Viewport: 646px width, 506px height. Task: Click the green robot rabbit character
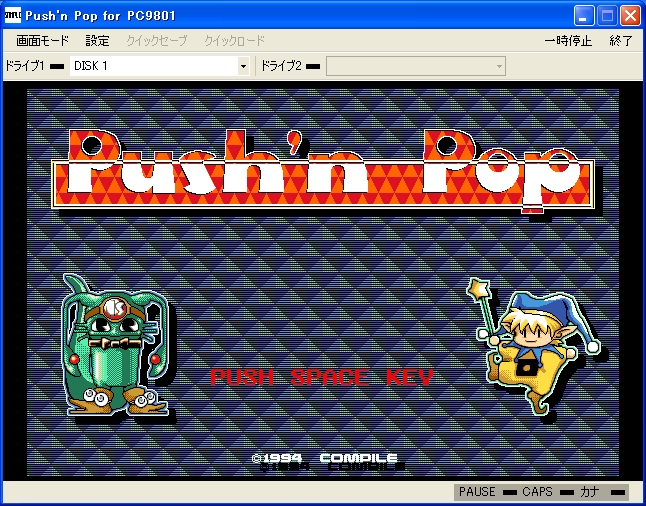point(116,344)
